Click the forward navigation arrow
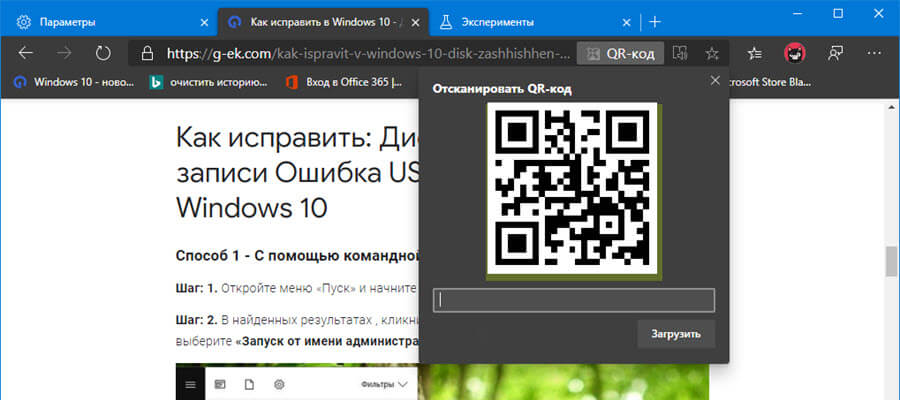Screen dimensions: 900x400 point(64,53)
